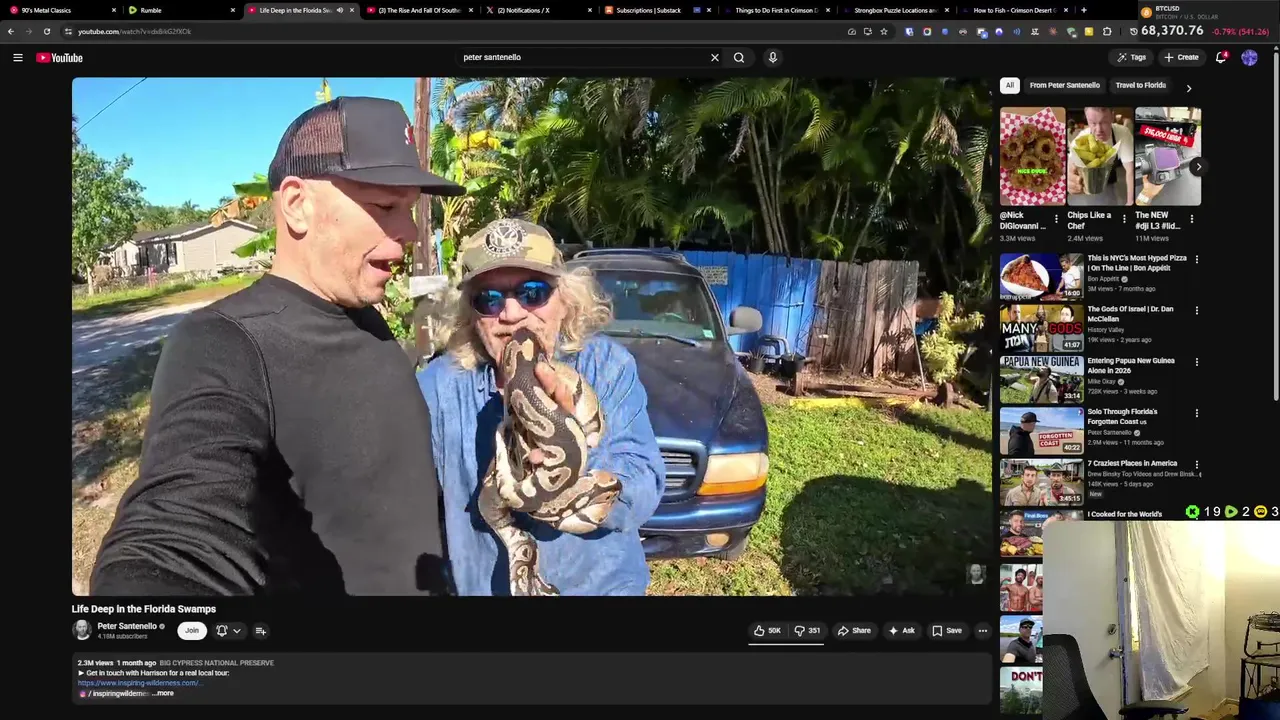Click the browser forward arrow
This screenshot has width=1280, height=720.
pos(28,31)
